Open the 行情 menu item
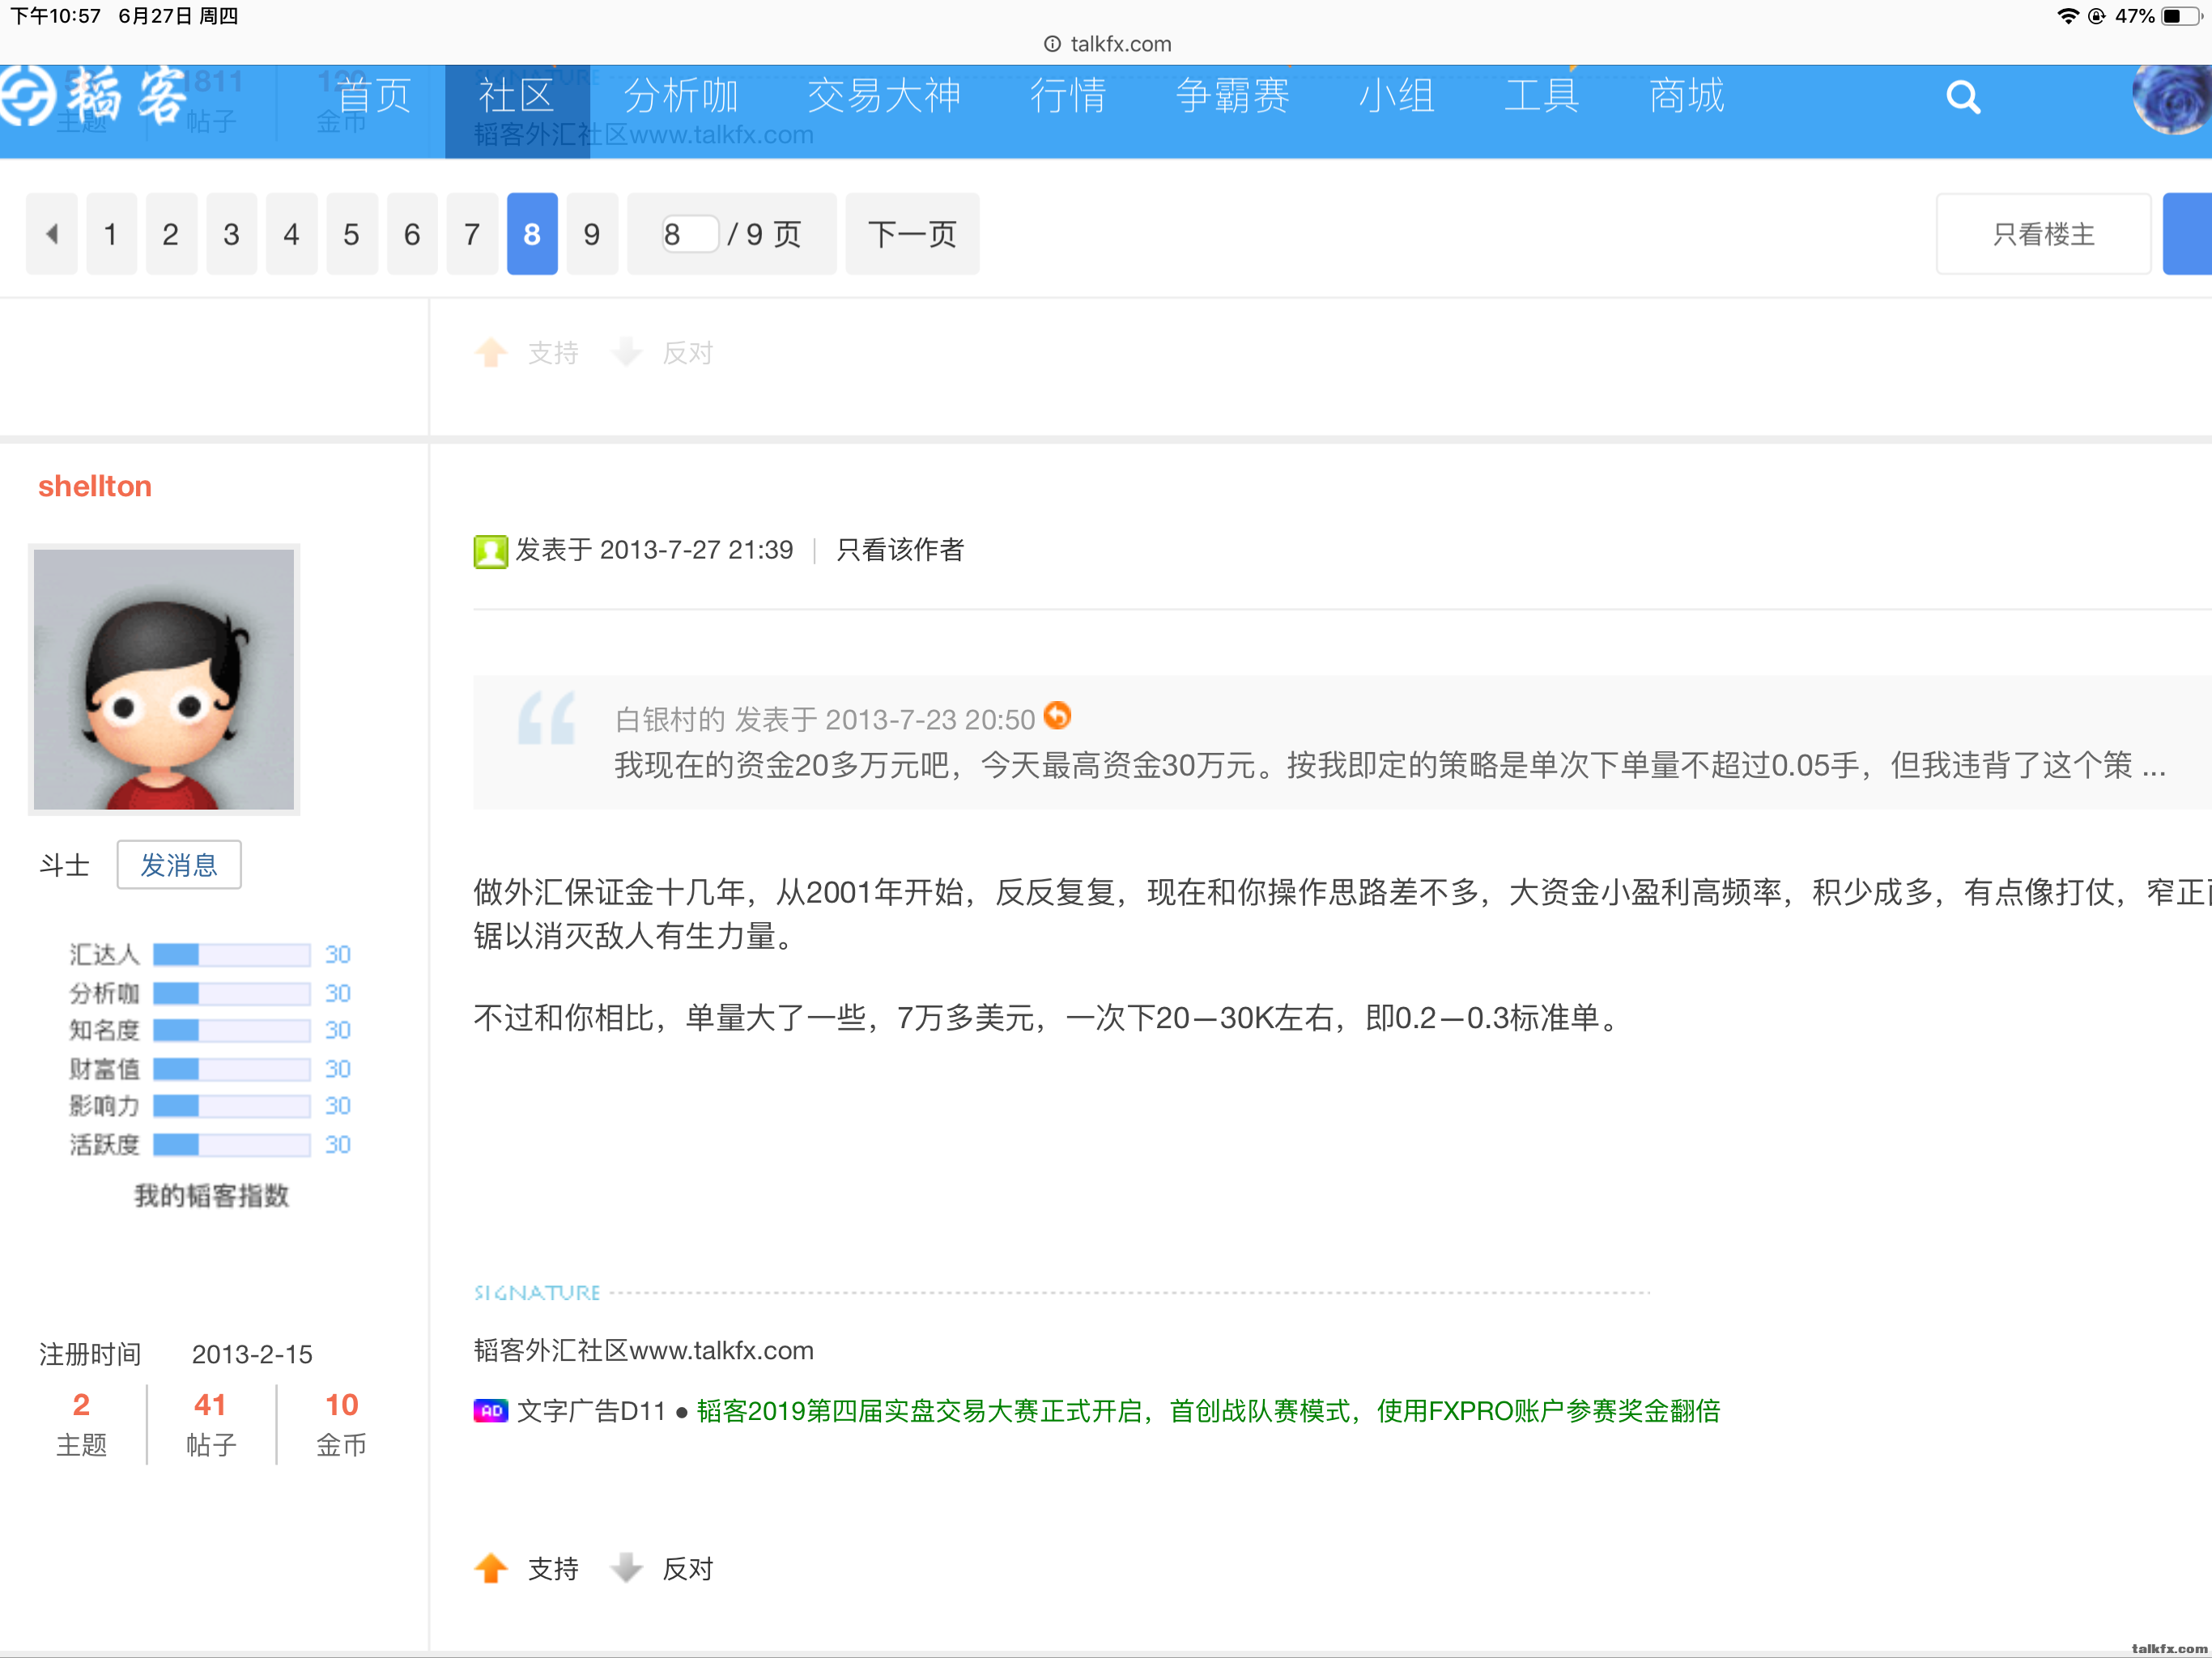 click(x=1068, y=97)
